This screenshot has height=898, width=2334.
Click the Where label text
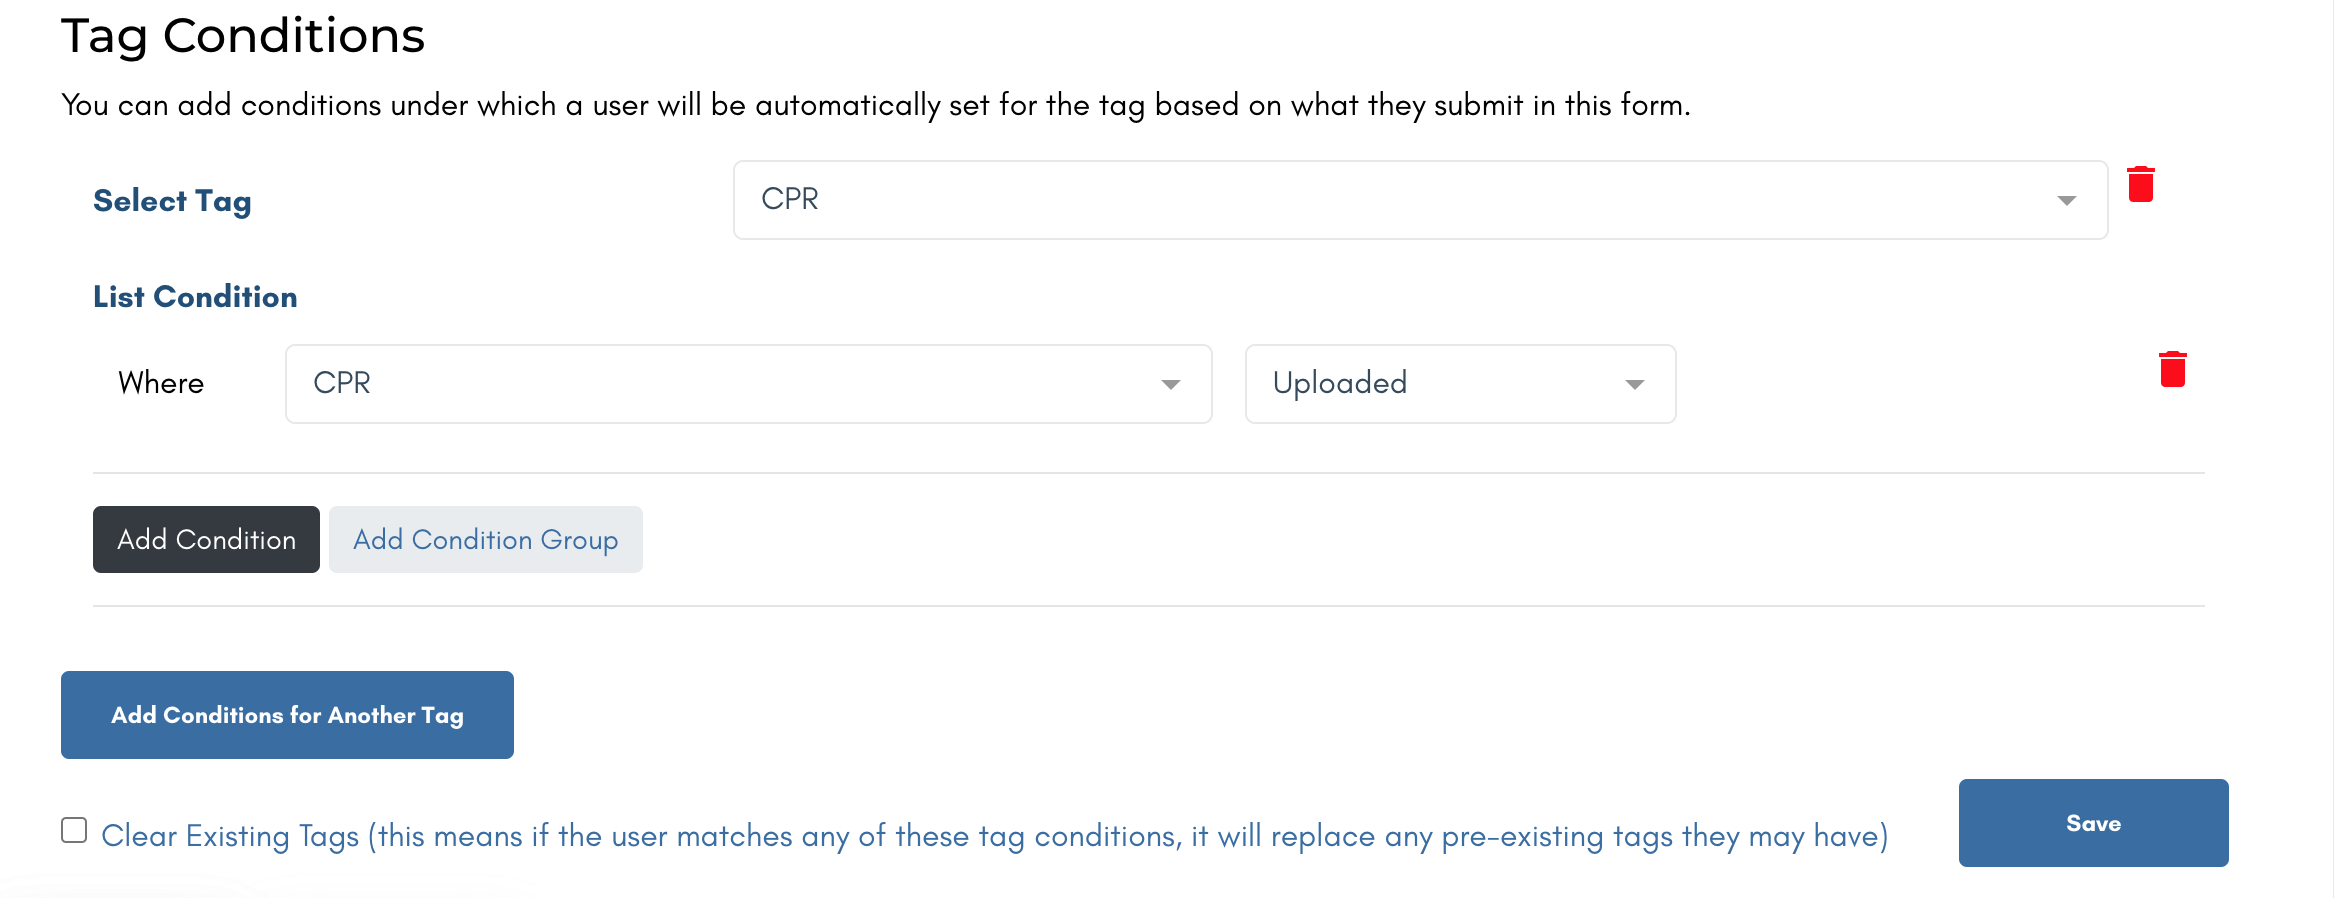point(161,383)
